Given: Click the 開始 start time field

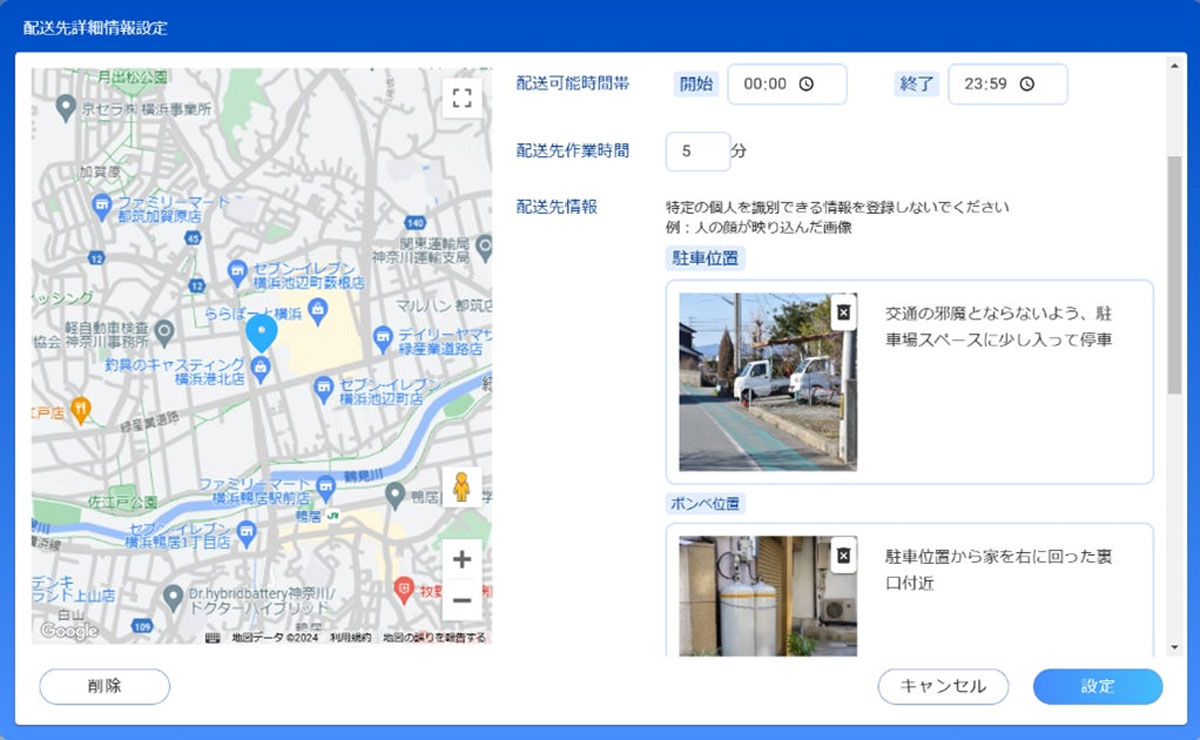Looking at the screenshot, I should tap(787, 84).
